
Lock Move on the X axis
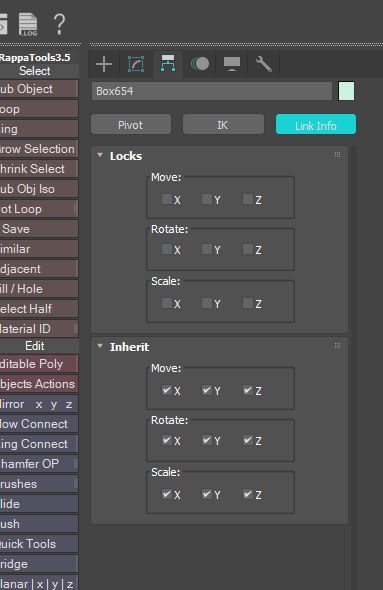167,199
